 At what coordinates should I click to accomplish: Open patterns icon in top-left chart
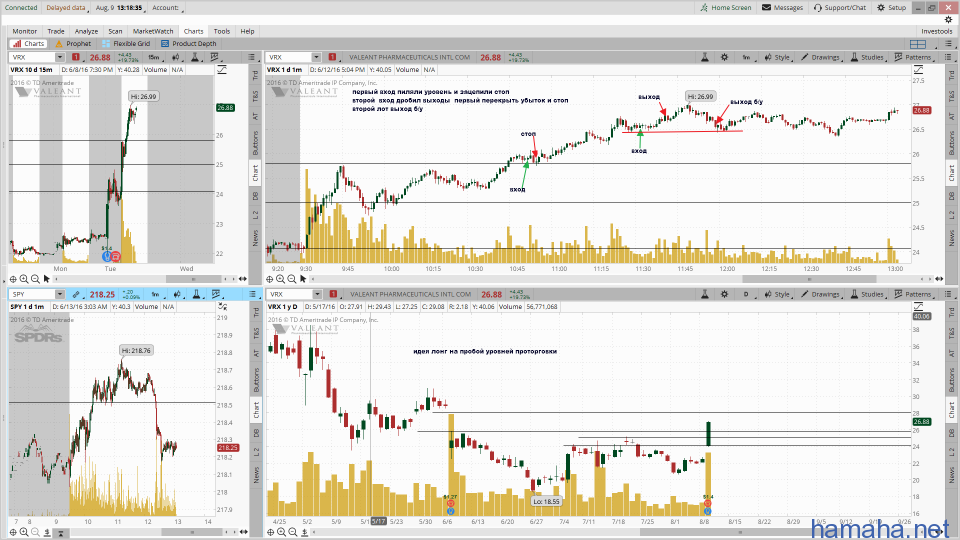point(215,57)
